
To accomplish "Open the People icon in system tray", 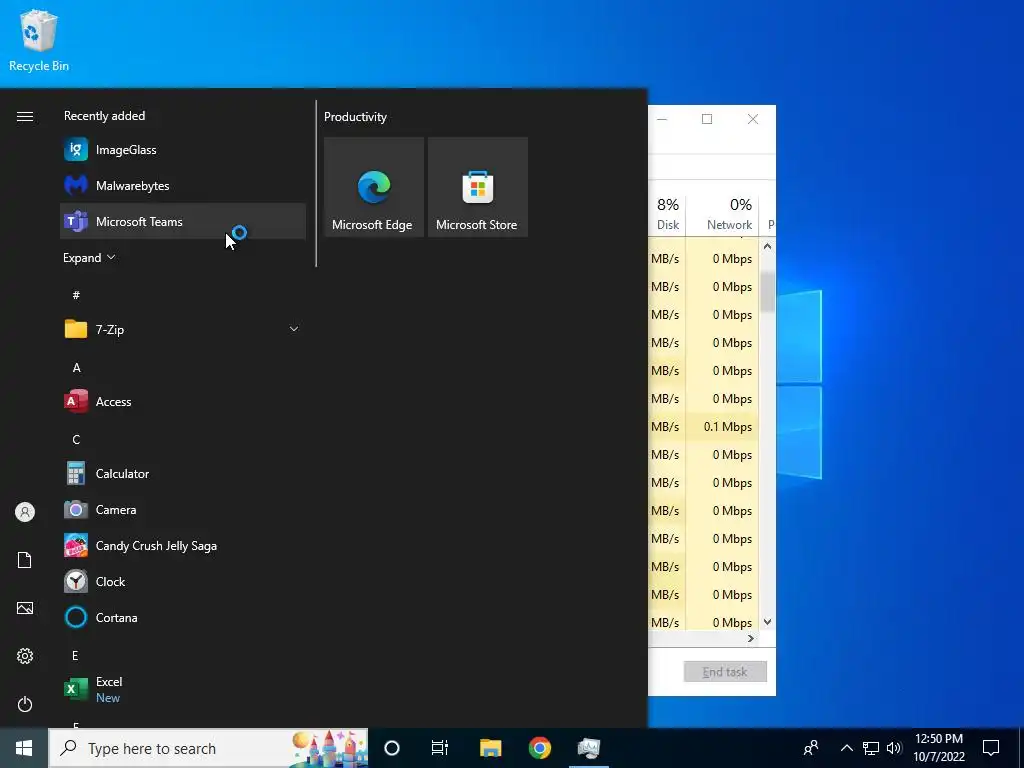I will 811,748.
